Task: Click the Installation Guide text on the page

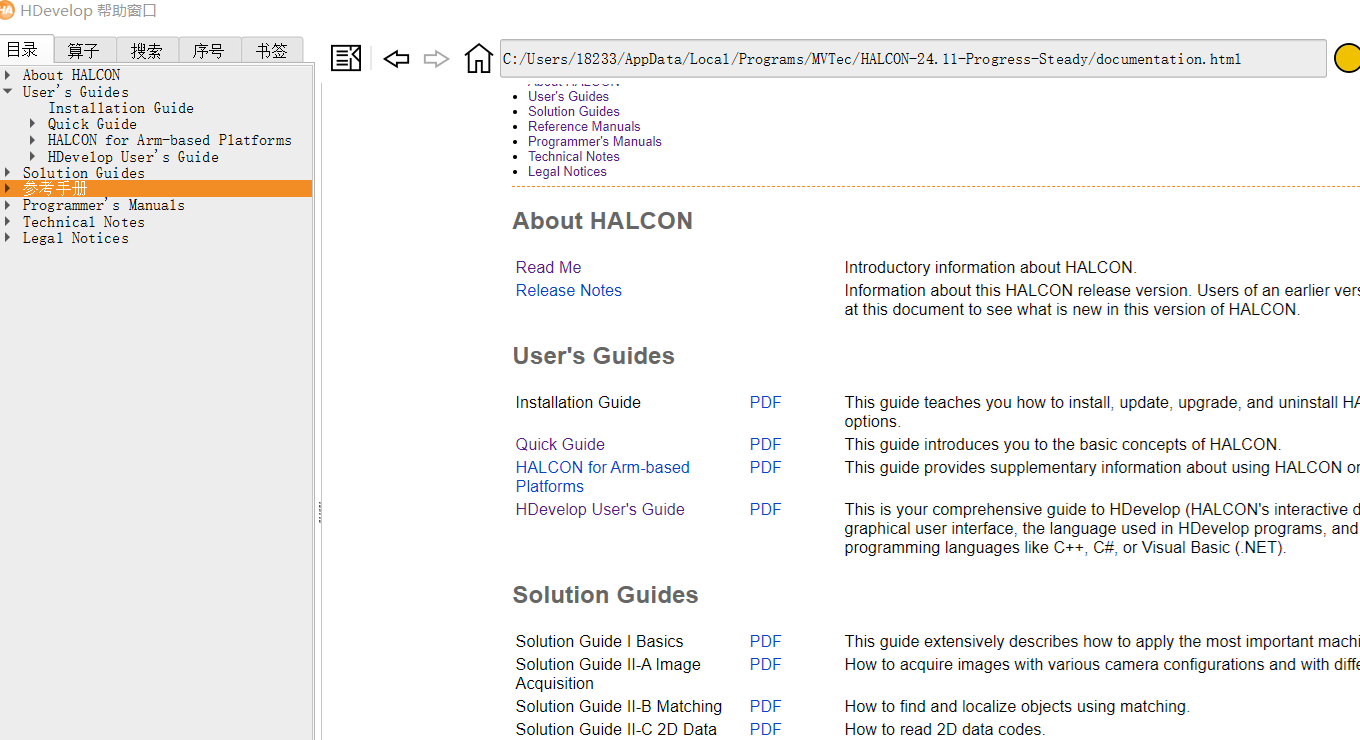Action: [578, 403]
